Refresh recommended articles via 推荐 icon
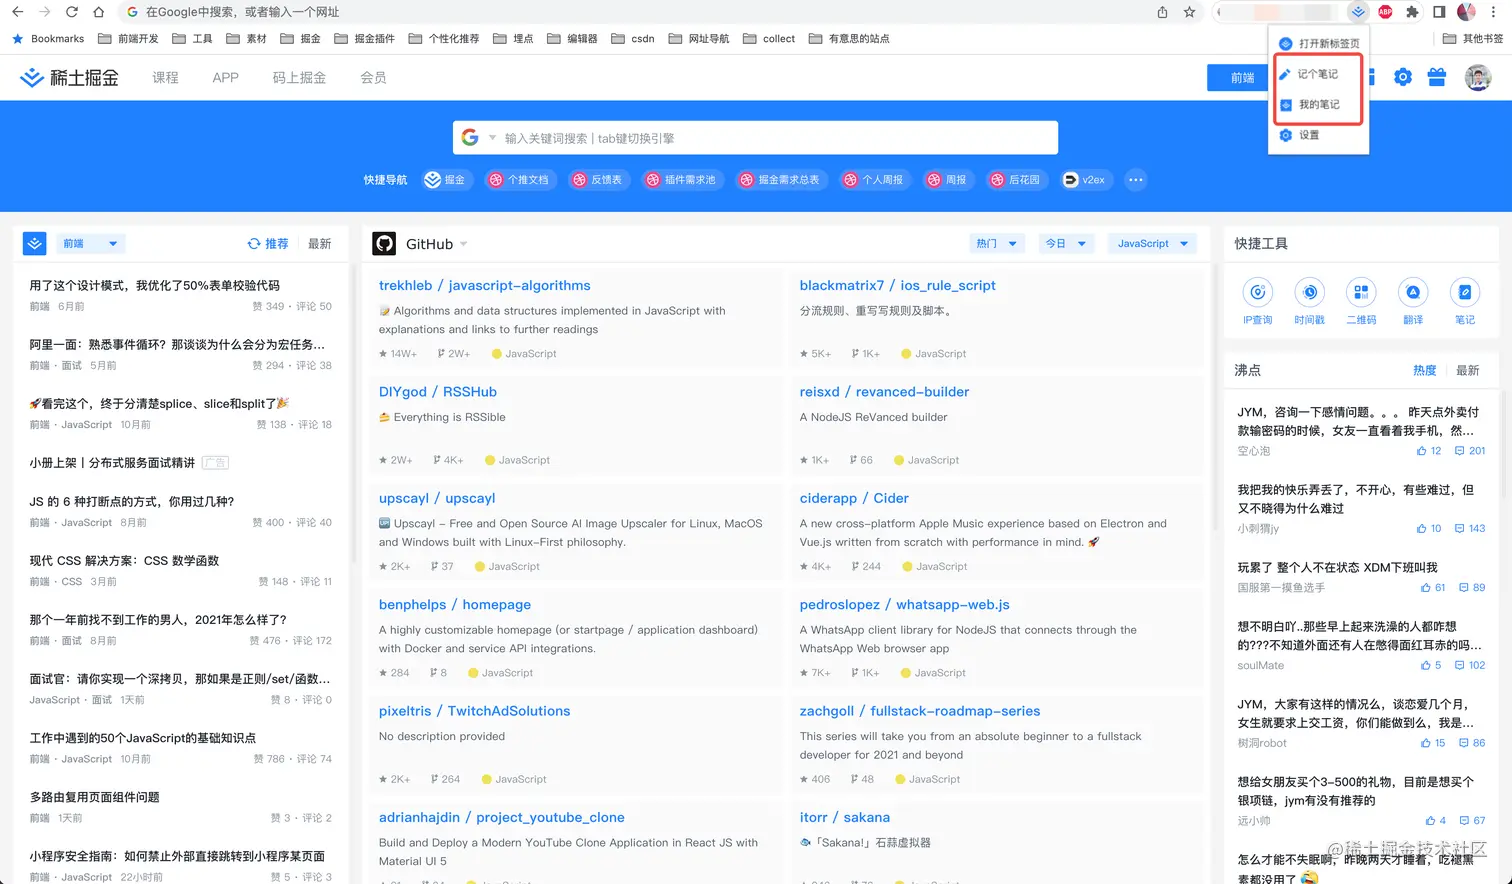The width and height of the screenshot is (1512, 884). [254, 244]
